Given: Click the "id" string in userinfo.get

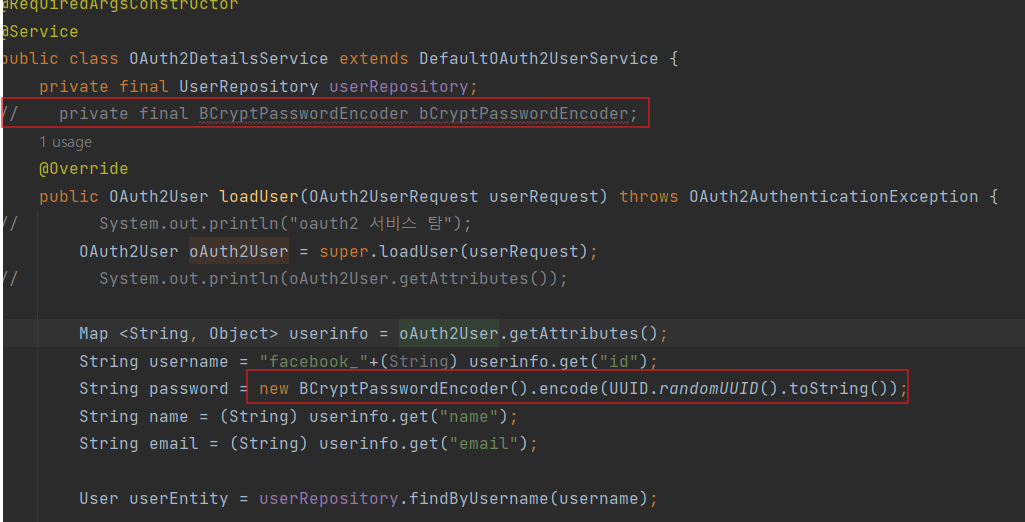Looking at the screenshot, I should point(618,361).
